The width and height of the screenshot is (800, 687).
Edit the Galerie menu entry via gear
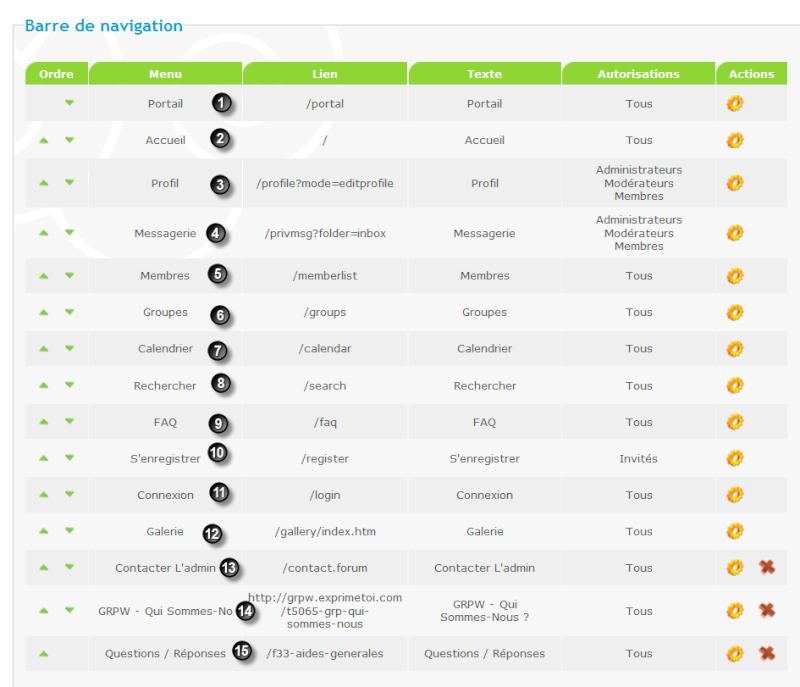pos(735,531)
